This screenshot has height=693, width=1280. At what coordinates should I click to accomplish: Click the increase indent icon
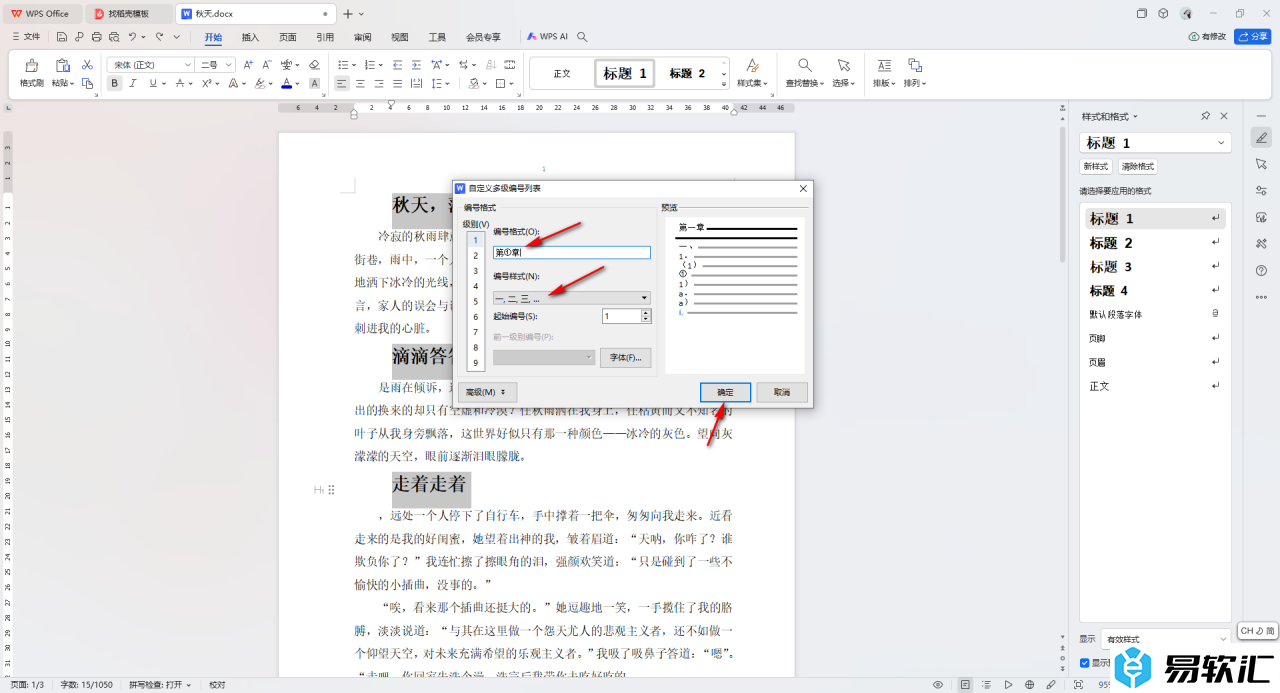pyautogui.click(x=416, y=65)
